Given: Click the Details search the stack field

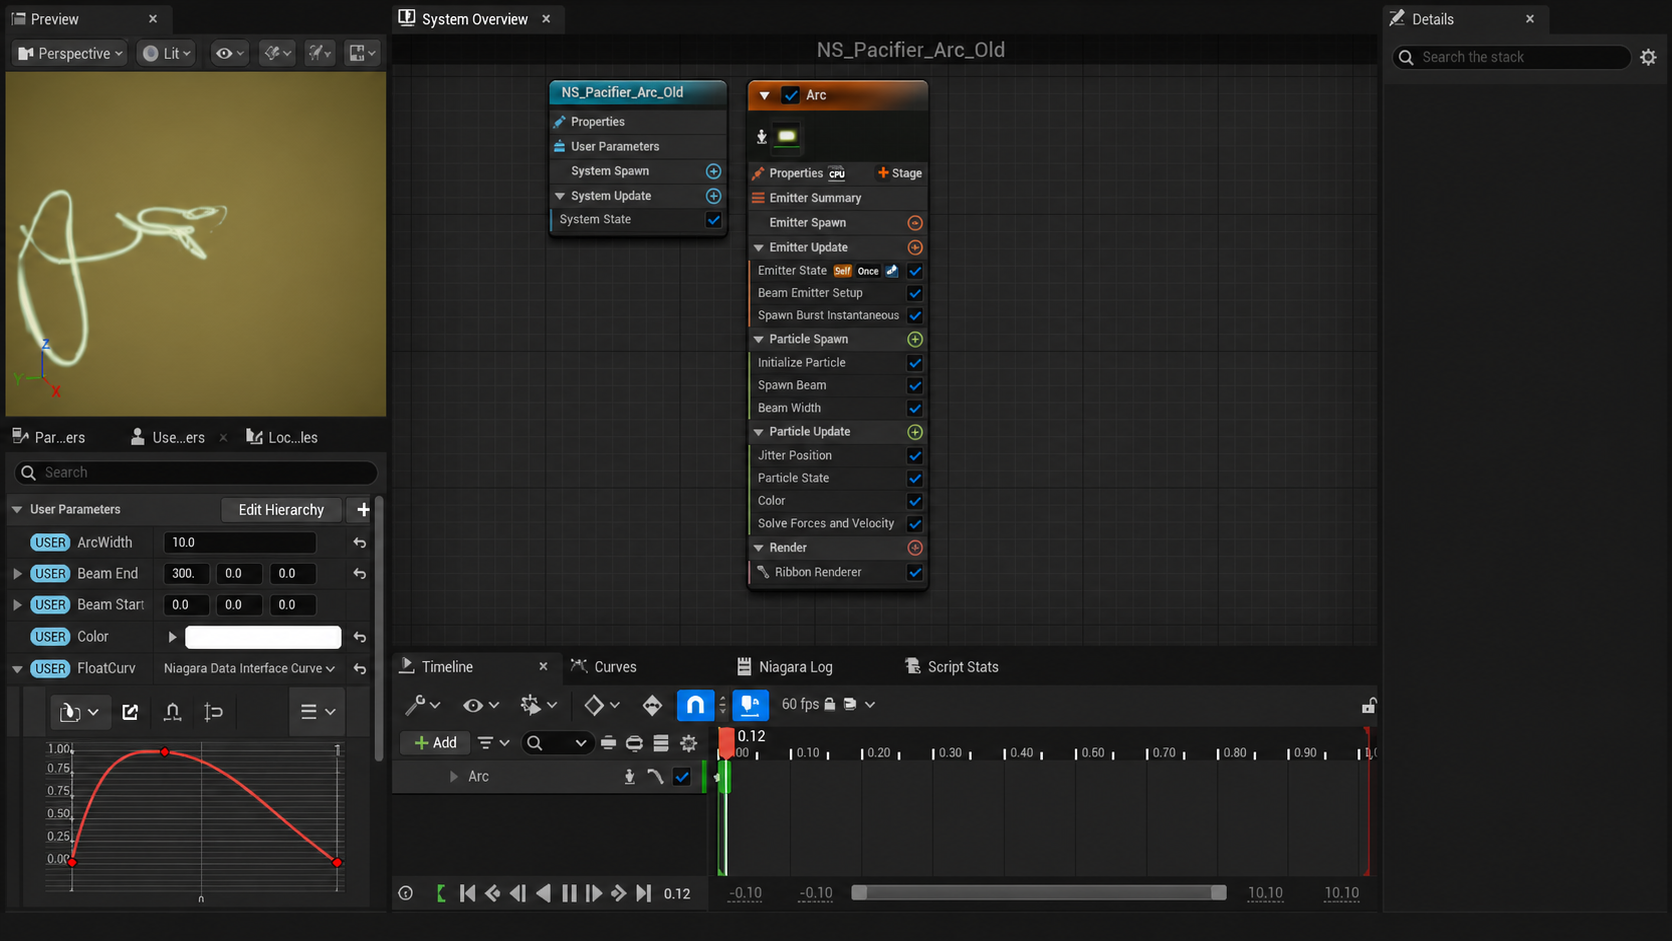Looking at the screenshot, I should [1512, 57].
